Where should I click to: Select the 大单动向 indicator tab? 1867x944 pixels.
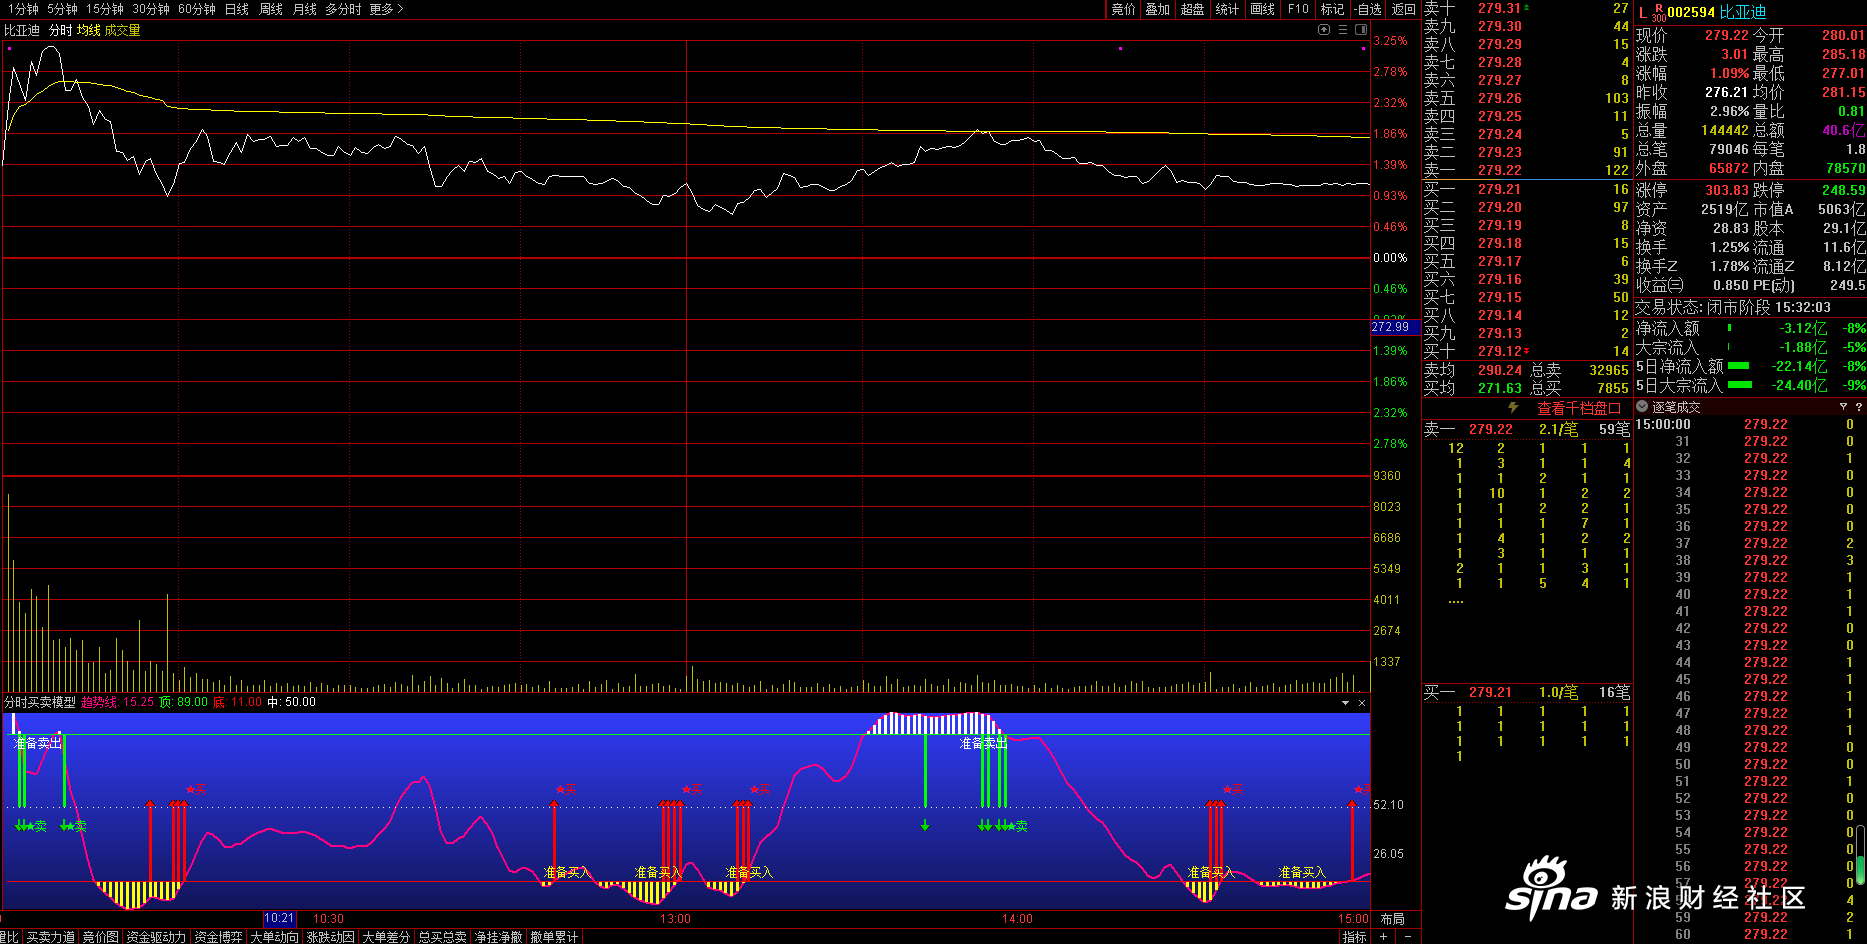pyautogui.click(x=274, y=937)
